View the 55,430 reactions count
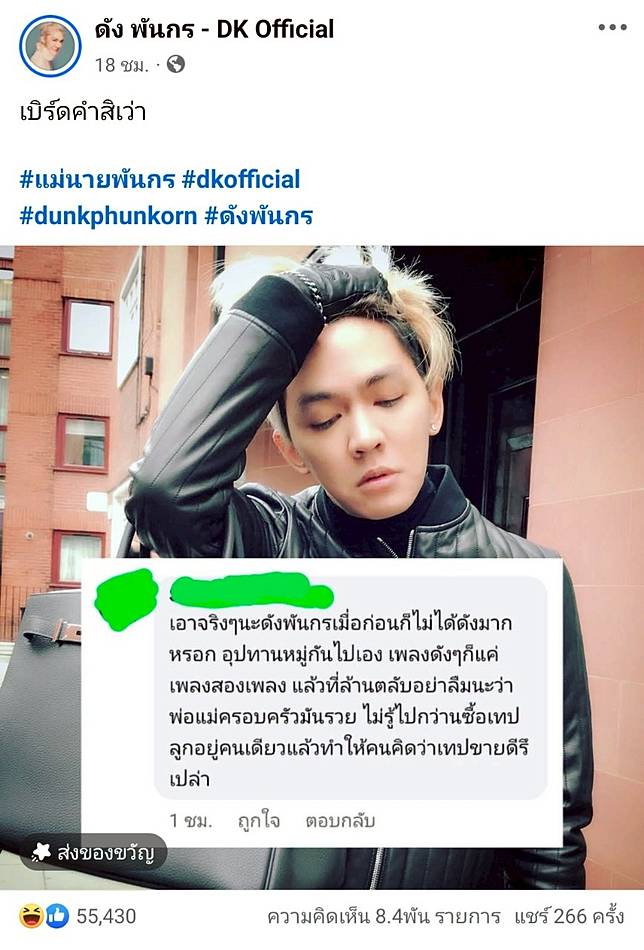This screenshot has width=644, height=950. (106, 916)
